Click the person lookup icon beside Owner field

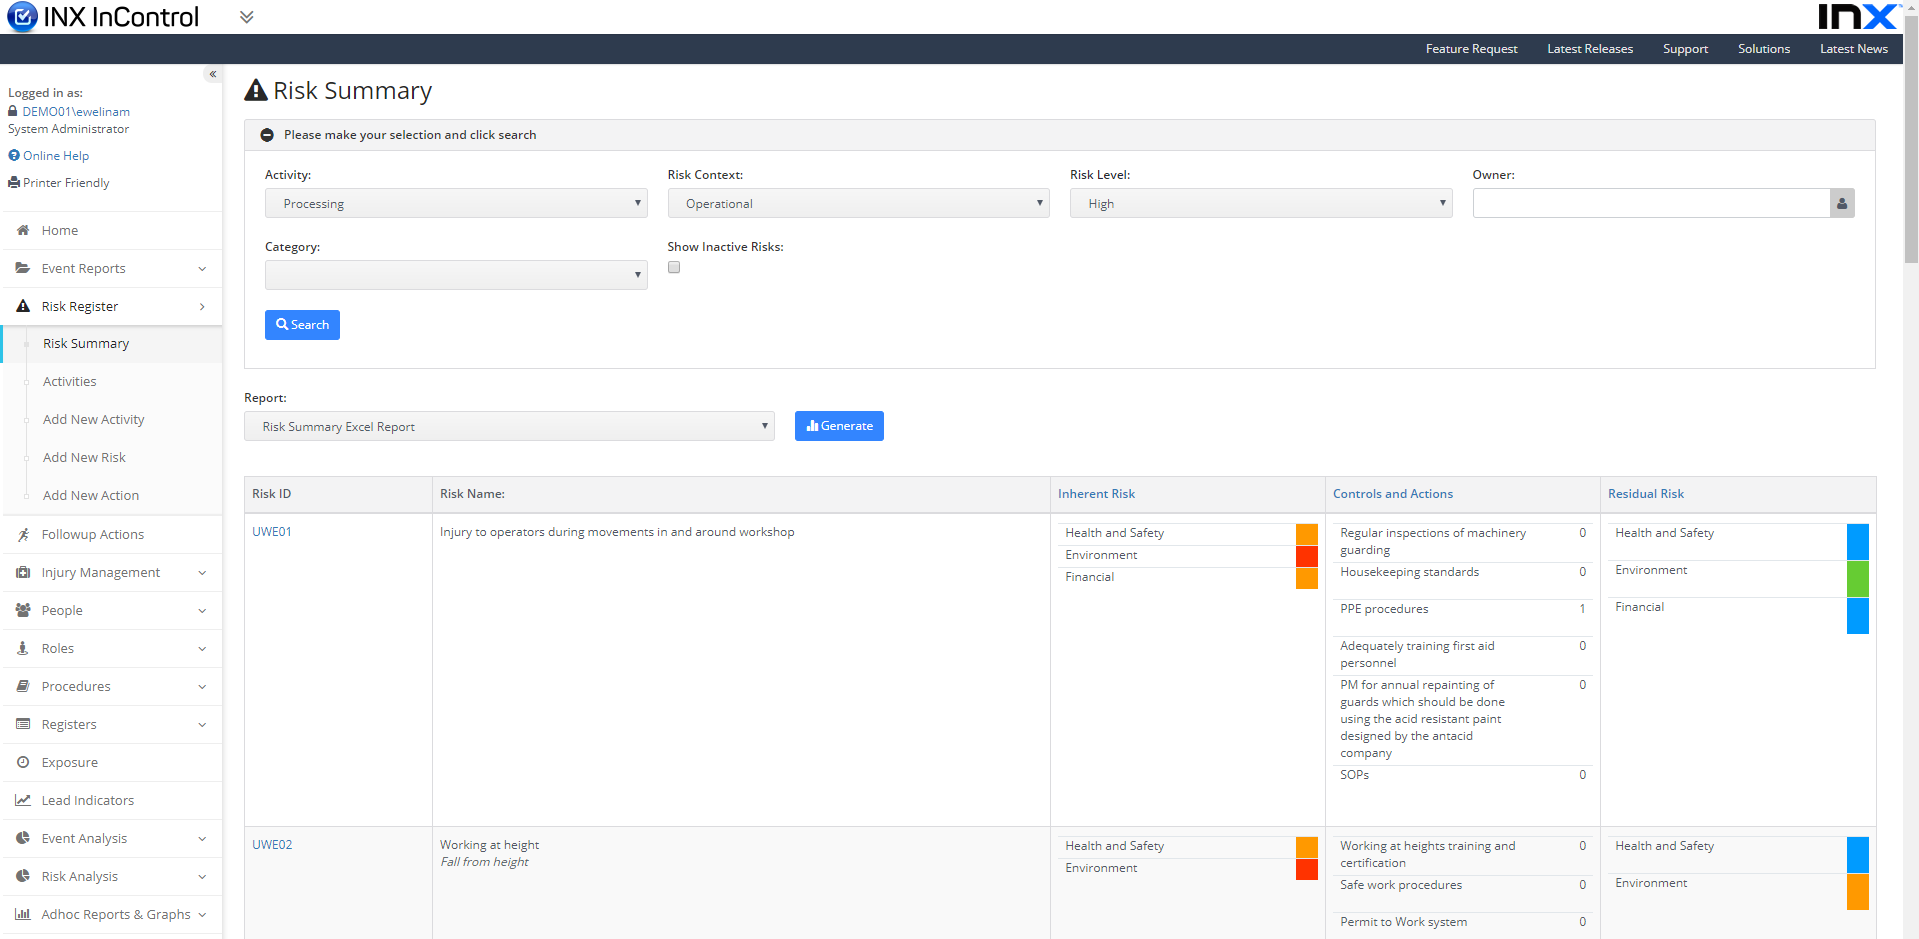click(x=1842, y=203)
